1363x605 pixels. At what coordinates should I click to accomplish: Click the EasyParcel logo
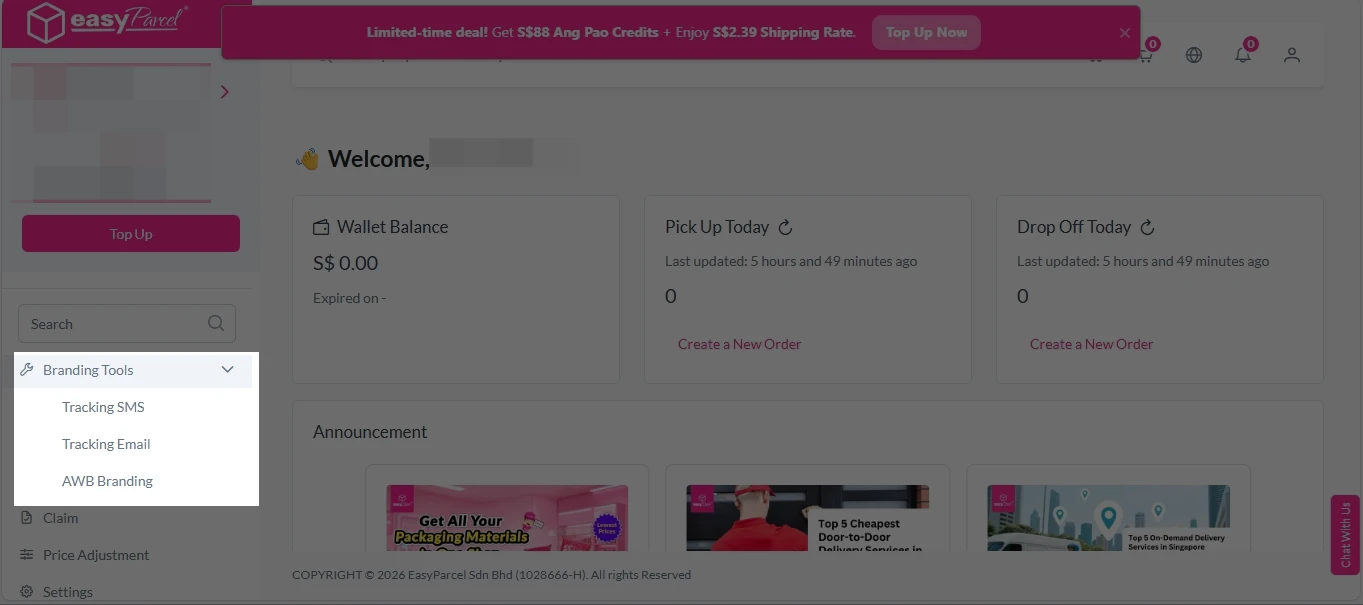[x=95, y=23]
